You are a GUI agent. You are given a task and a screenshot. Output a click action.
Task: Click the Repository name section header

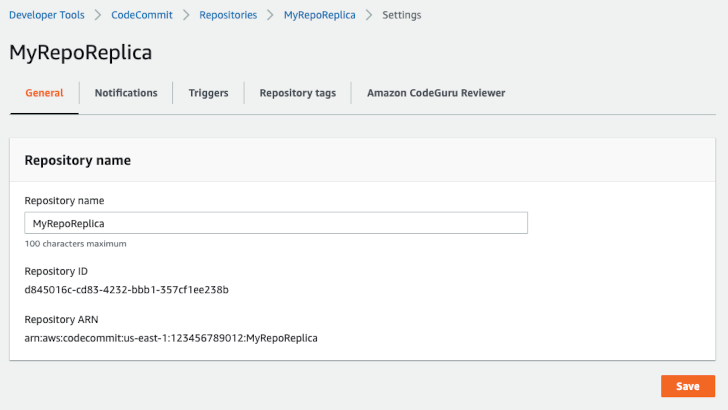click(78, 160)
